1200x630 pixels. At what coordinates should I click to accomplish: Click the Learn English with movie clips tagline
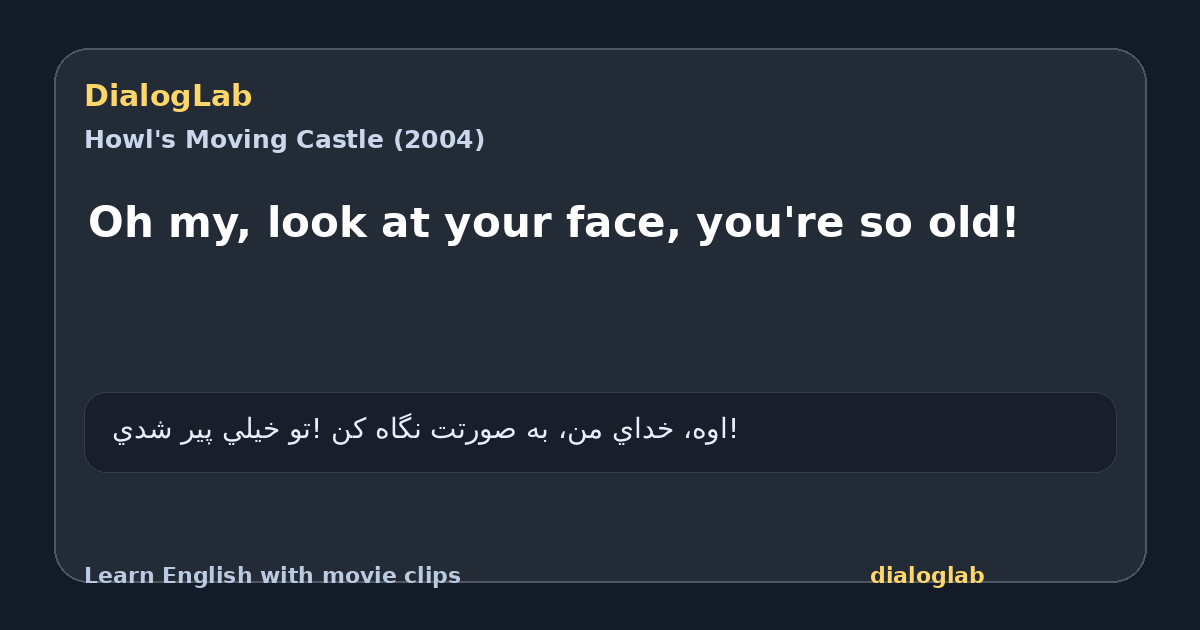click(x=272, y=576)
